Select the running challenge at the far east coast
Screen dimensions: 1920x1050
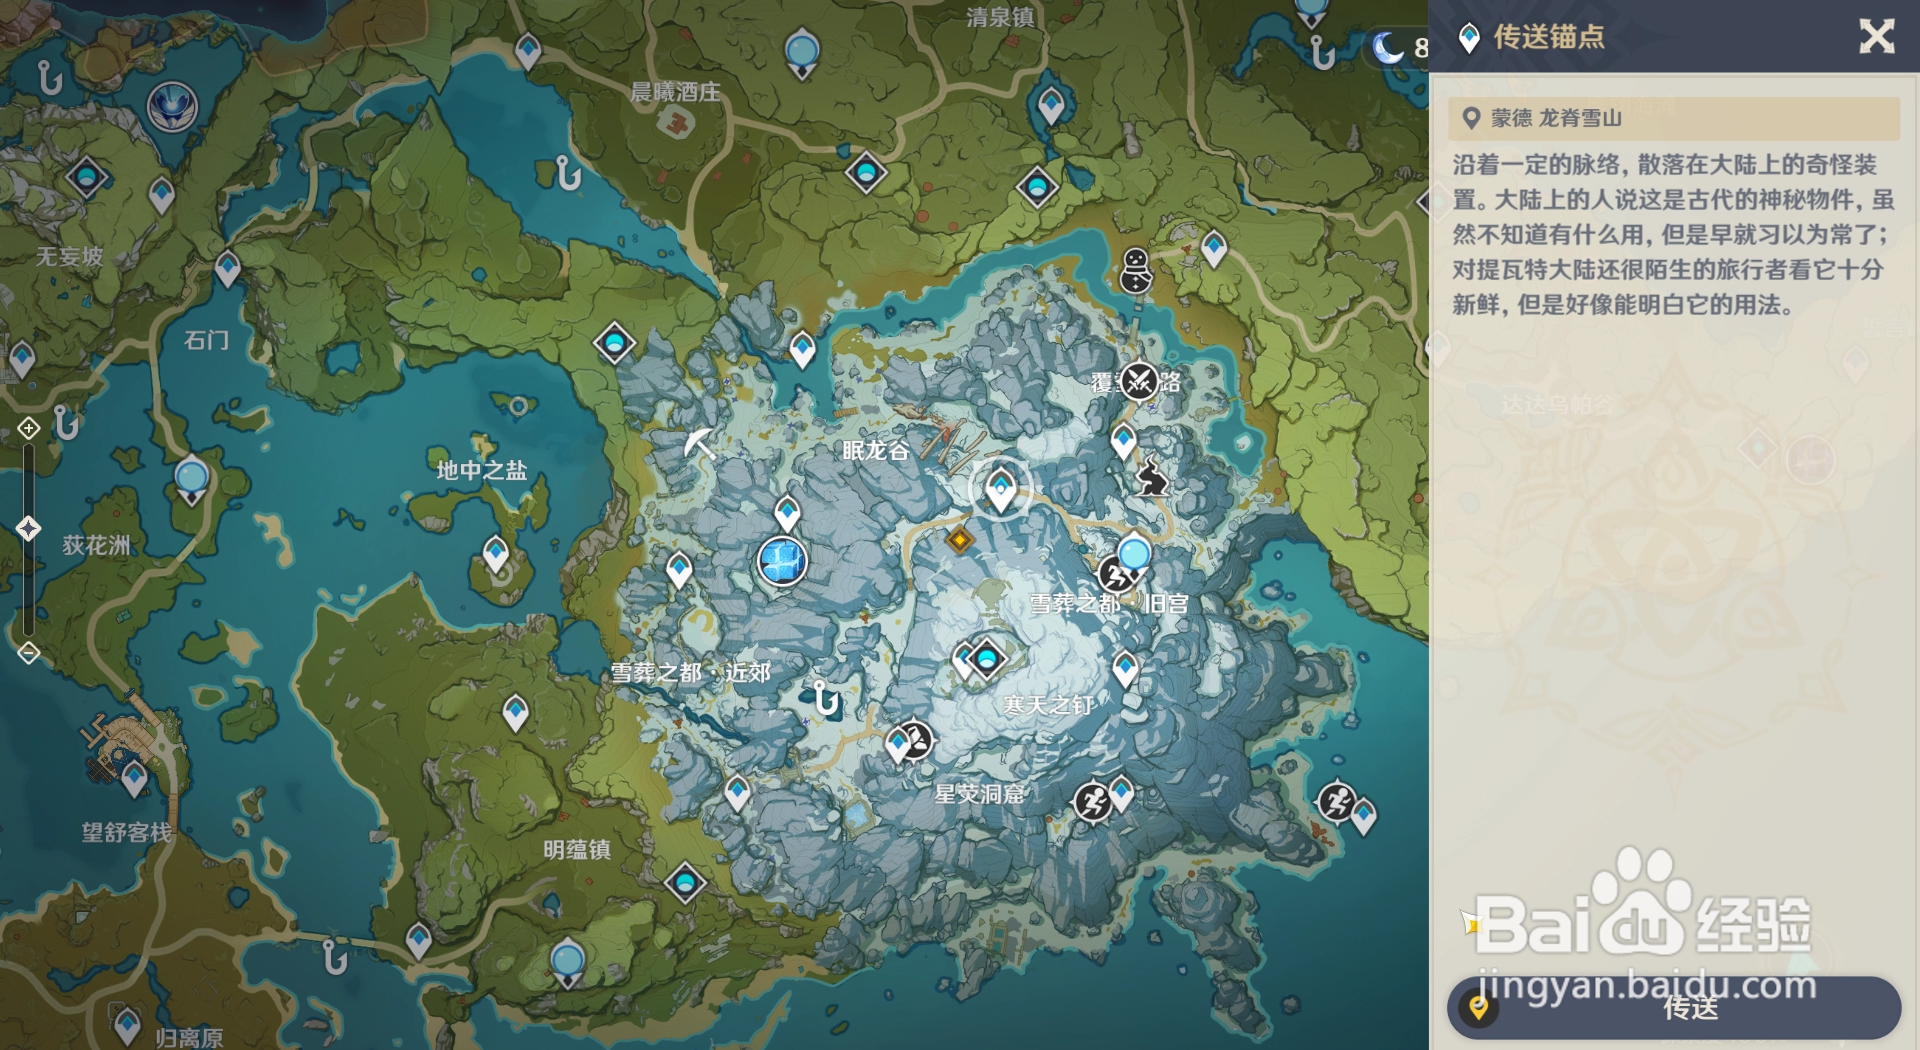coord(1337,801)
